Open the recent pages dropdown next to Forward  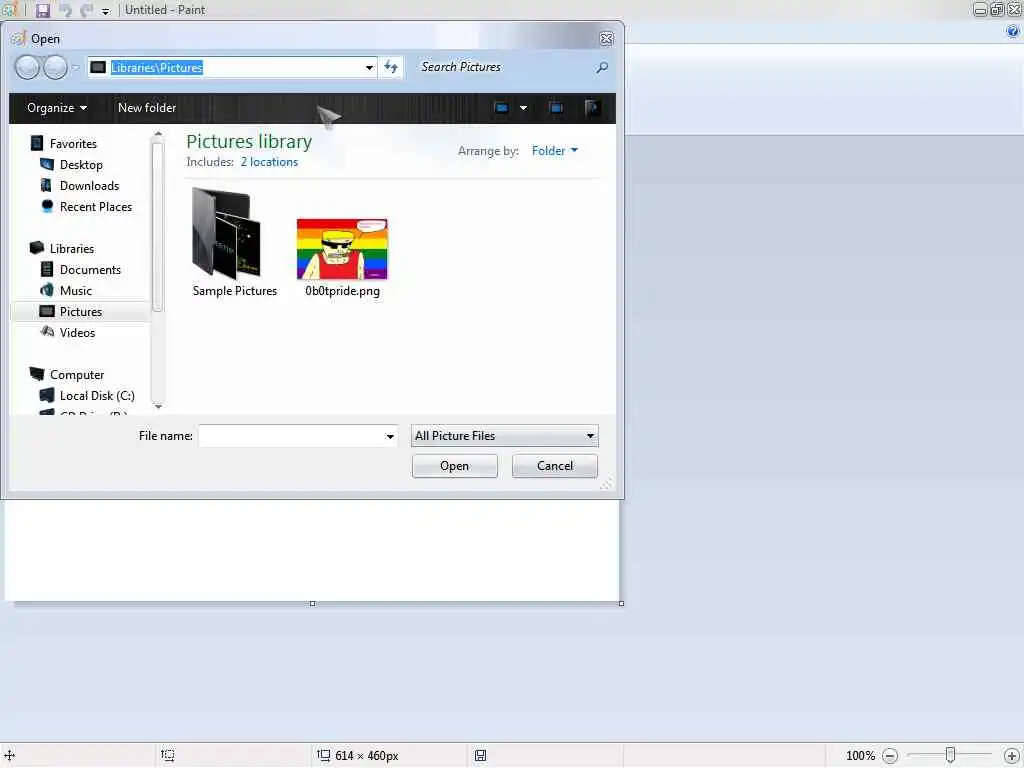(76, 67)
